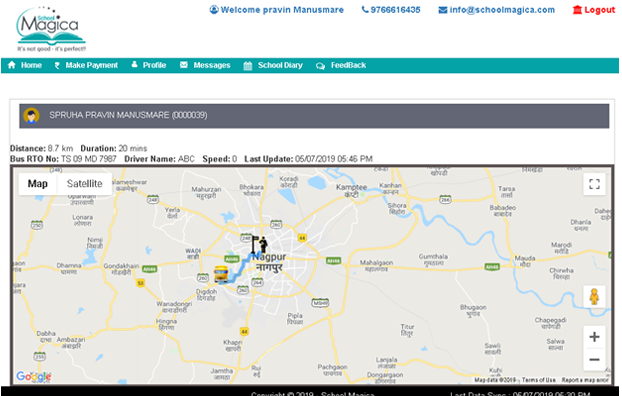The image size is (622, 396).
Task: Click the envelope icon beside Messages
Action: point(184,65)
